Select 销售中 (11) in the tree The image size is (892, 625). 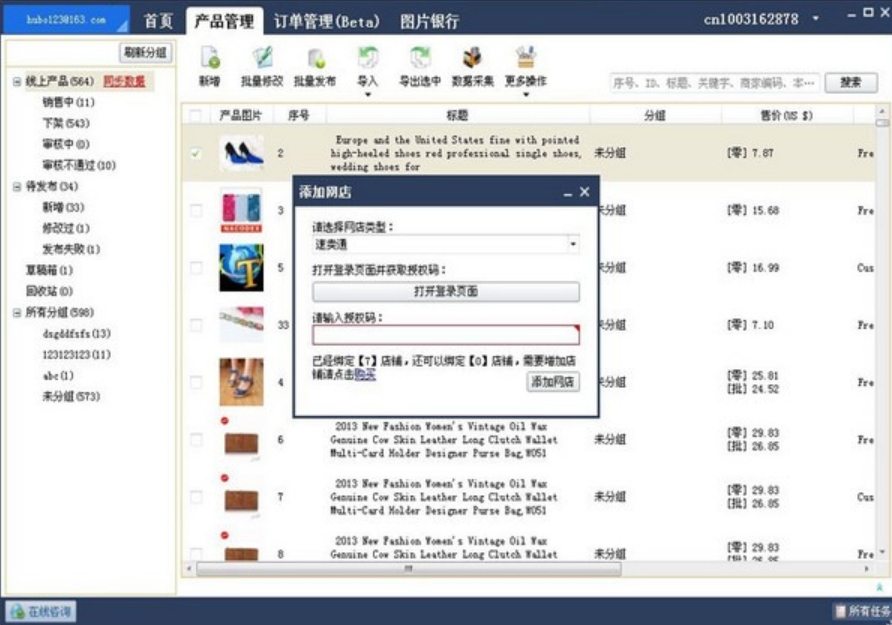tap(68, 102)
